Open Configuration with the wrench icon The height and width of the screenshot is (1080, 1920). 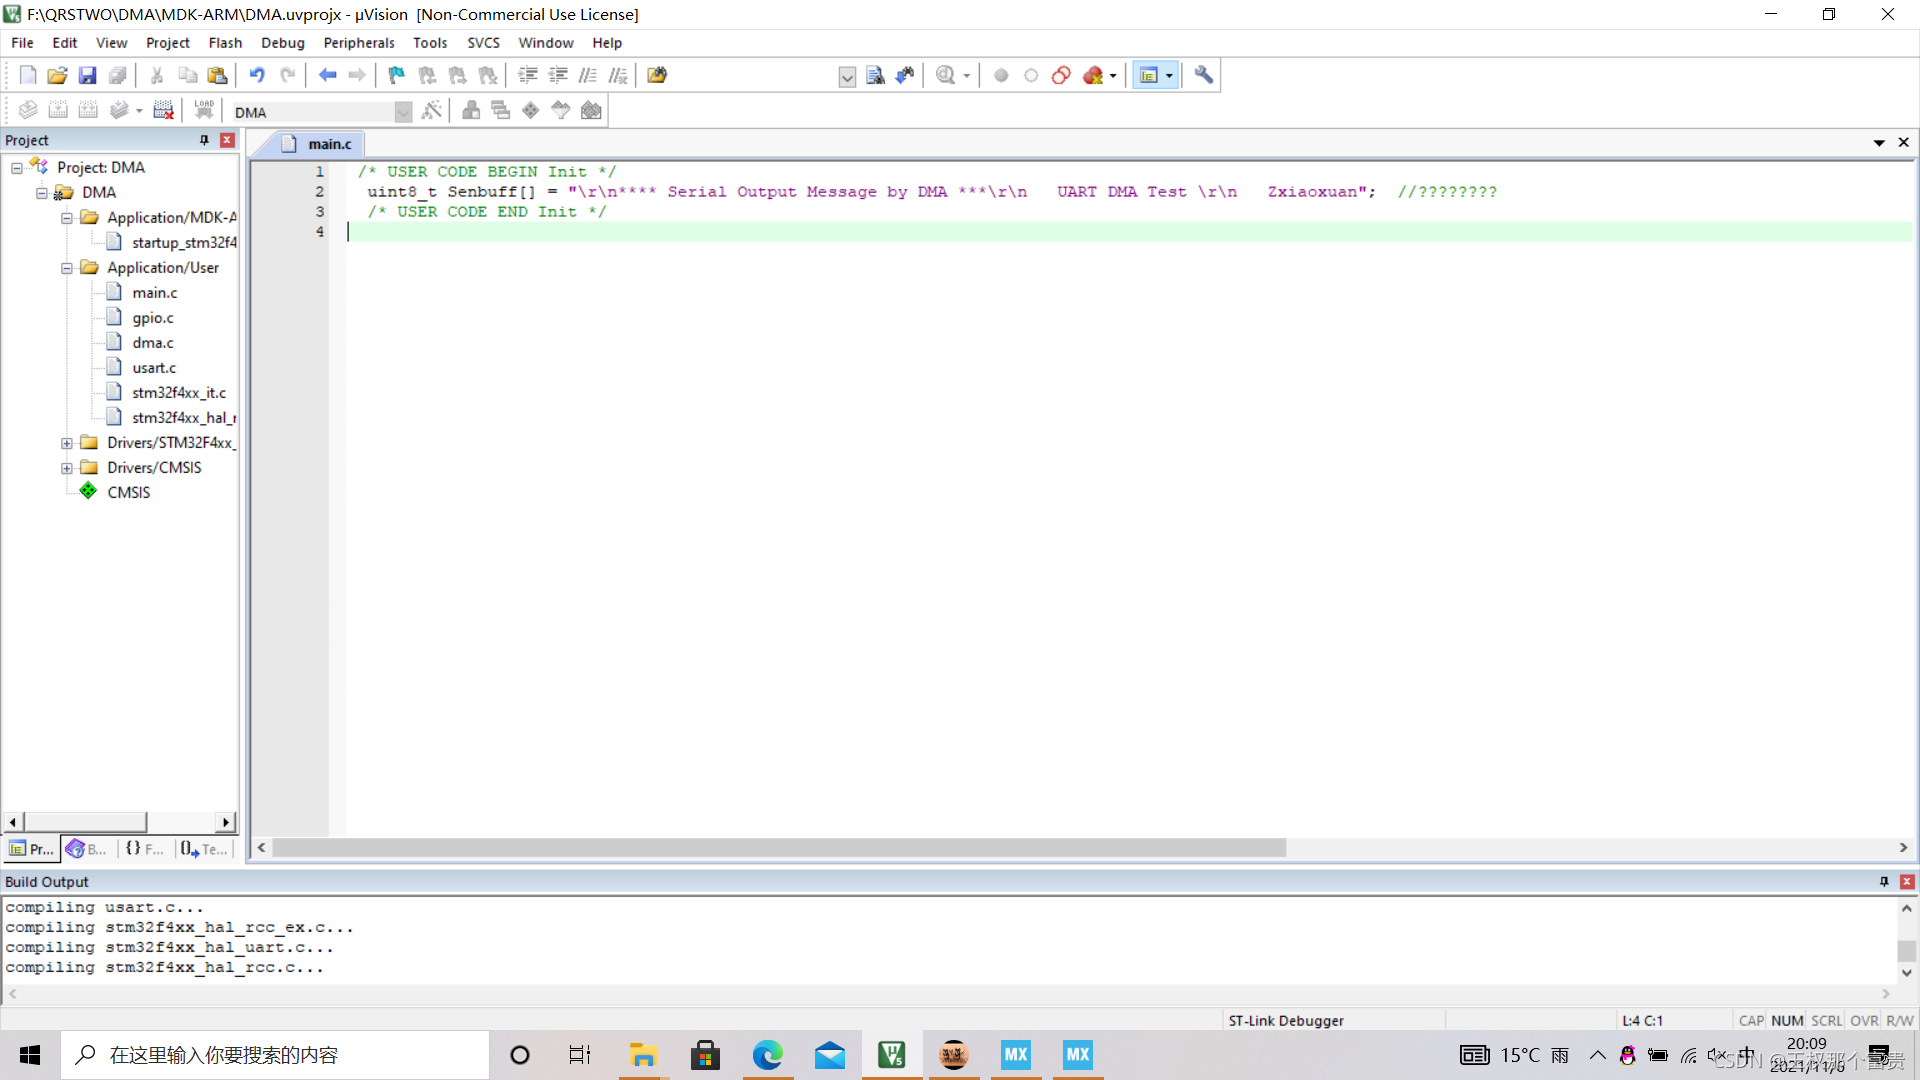pos(1204,75)
